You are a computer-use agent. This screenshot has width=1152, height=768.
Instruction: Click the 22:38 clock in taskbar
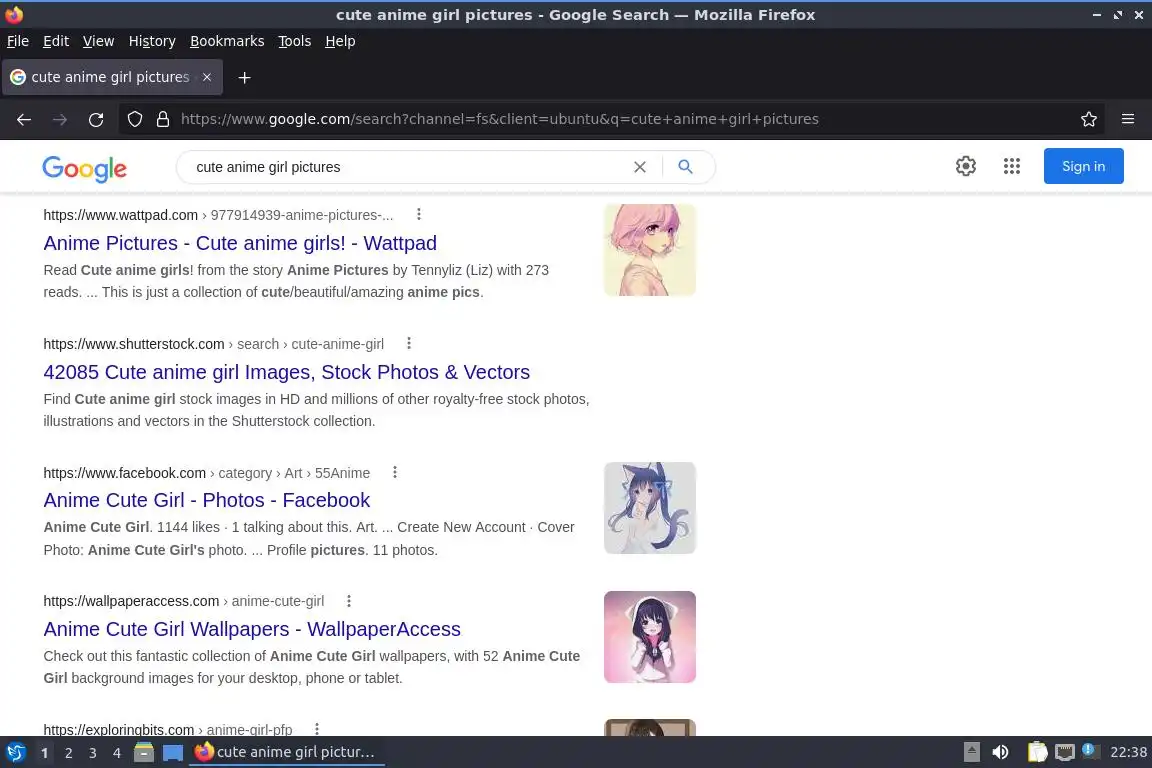[1128, 752]
